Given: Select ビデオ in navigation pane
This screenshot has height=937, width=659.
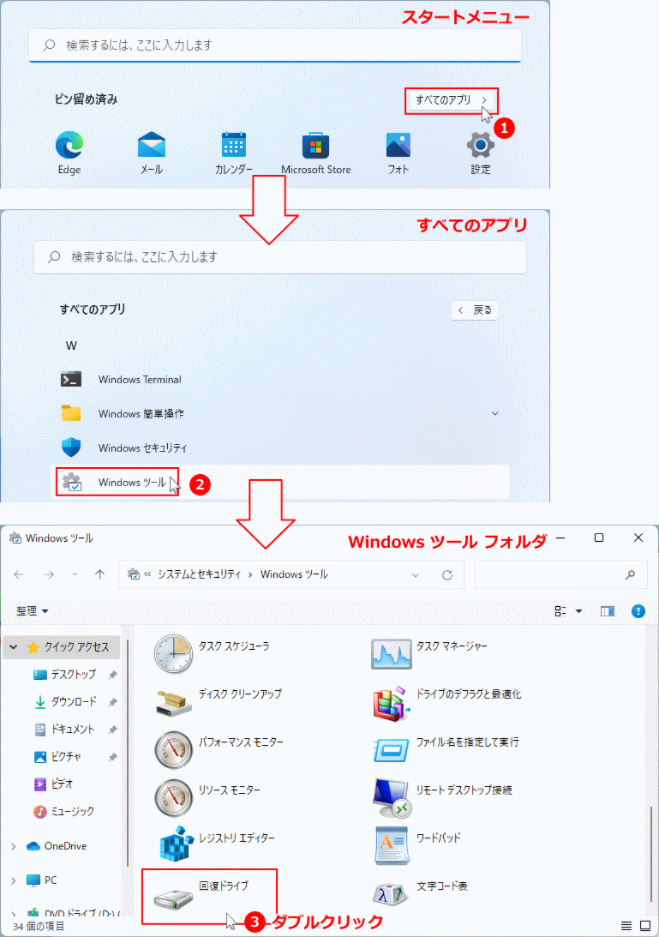Looking at the screenshot, I should [53, 784].
